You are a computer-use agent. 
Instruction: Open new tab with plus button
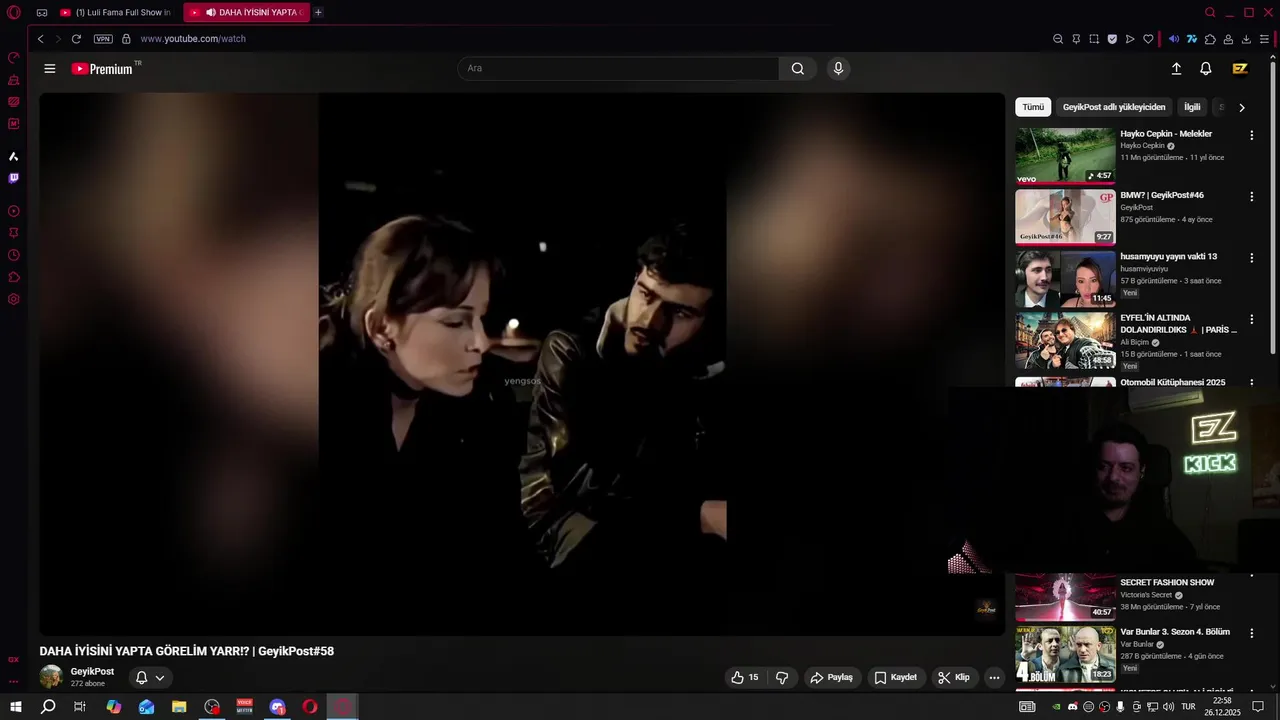pyautogui.click(x=318, y=13)
